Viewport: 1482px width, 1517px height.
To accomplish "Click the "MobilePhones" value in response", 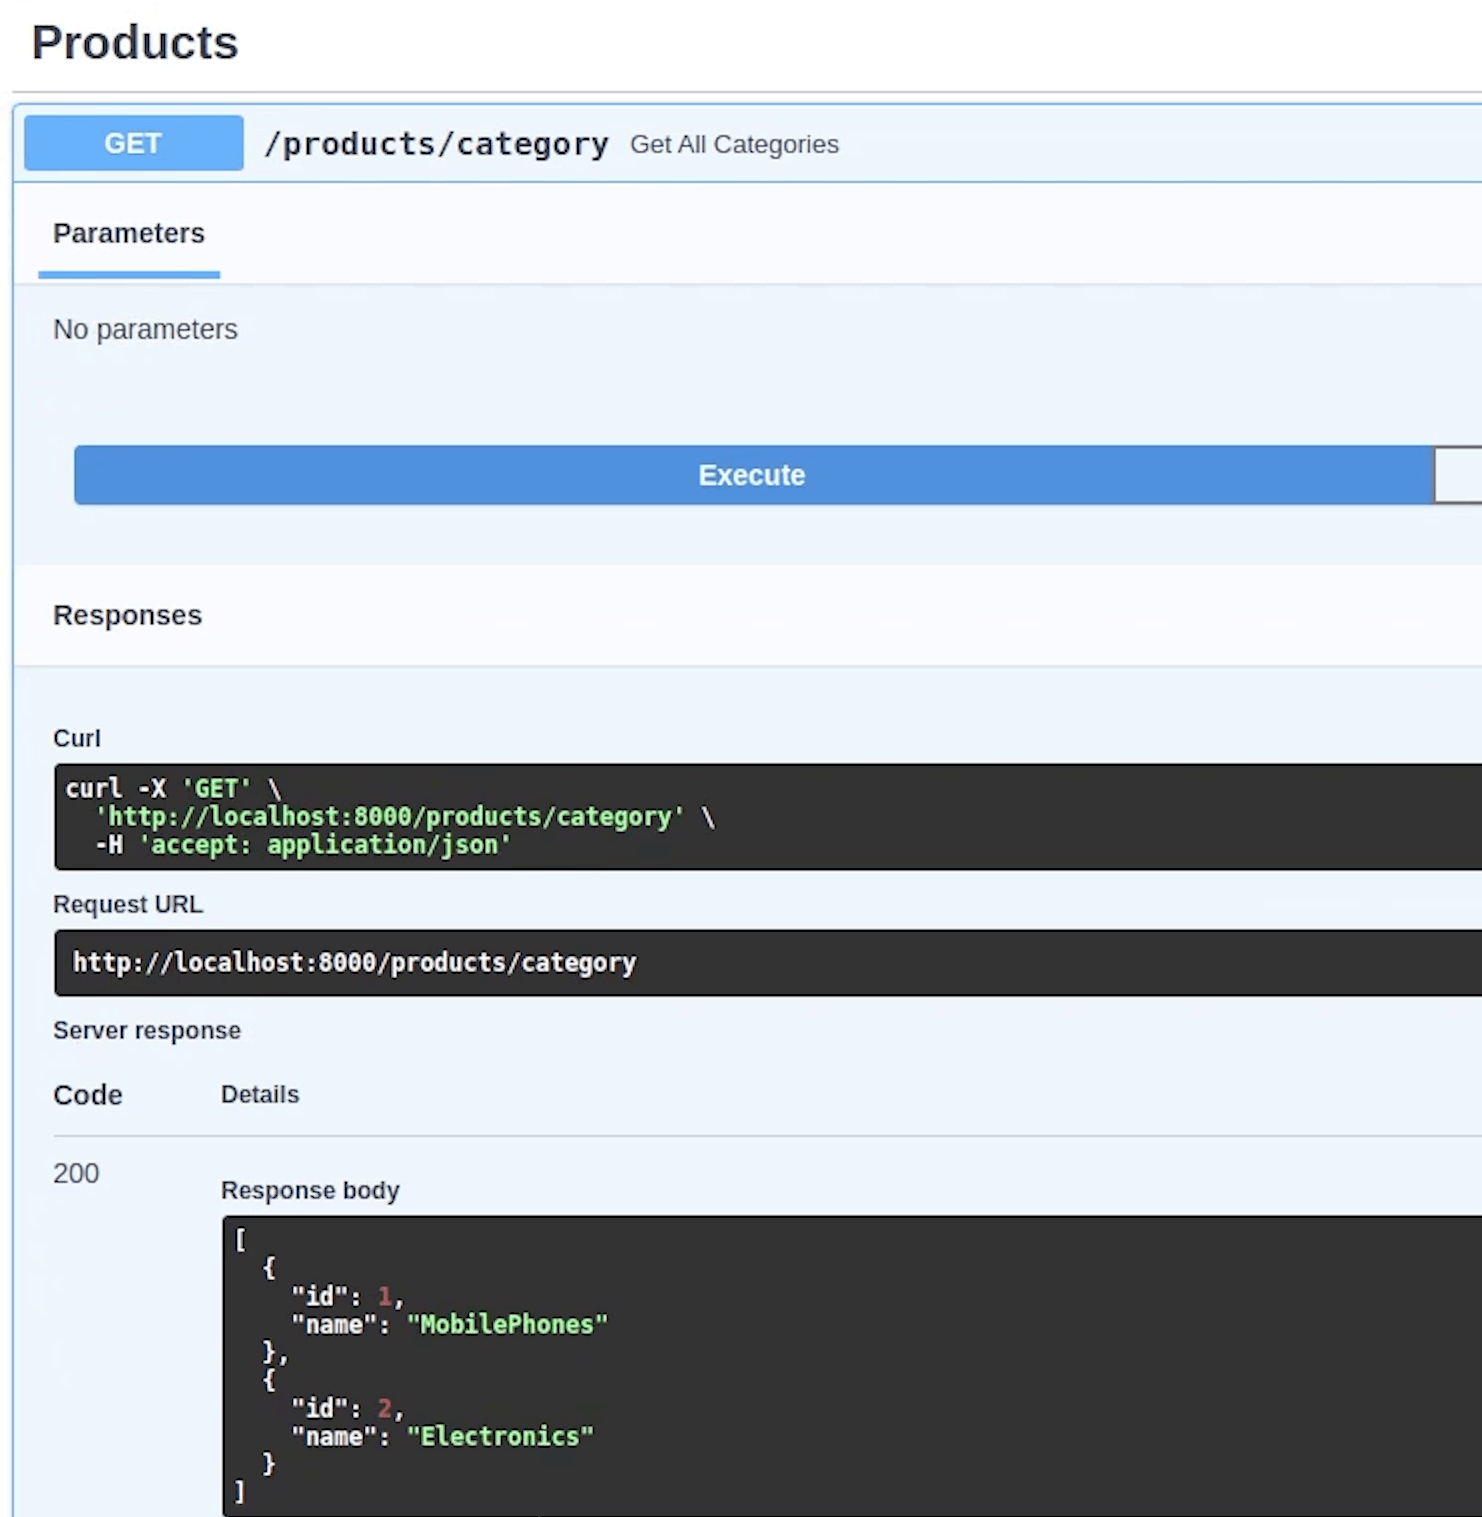I will click(x=507, y=1325).
